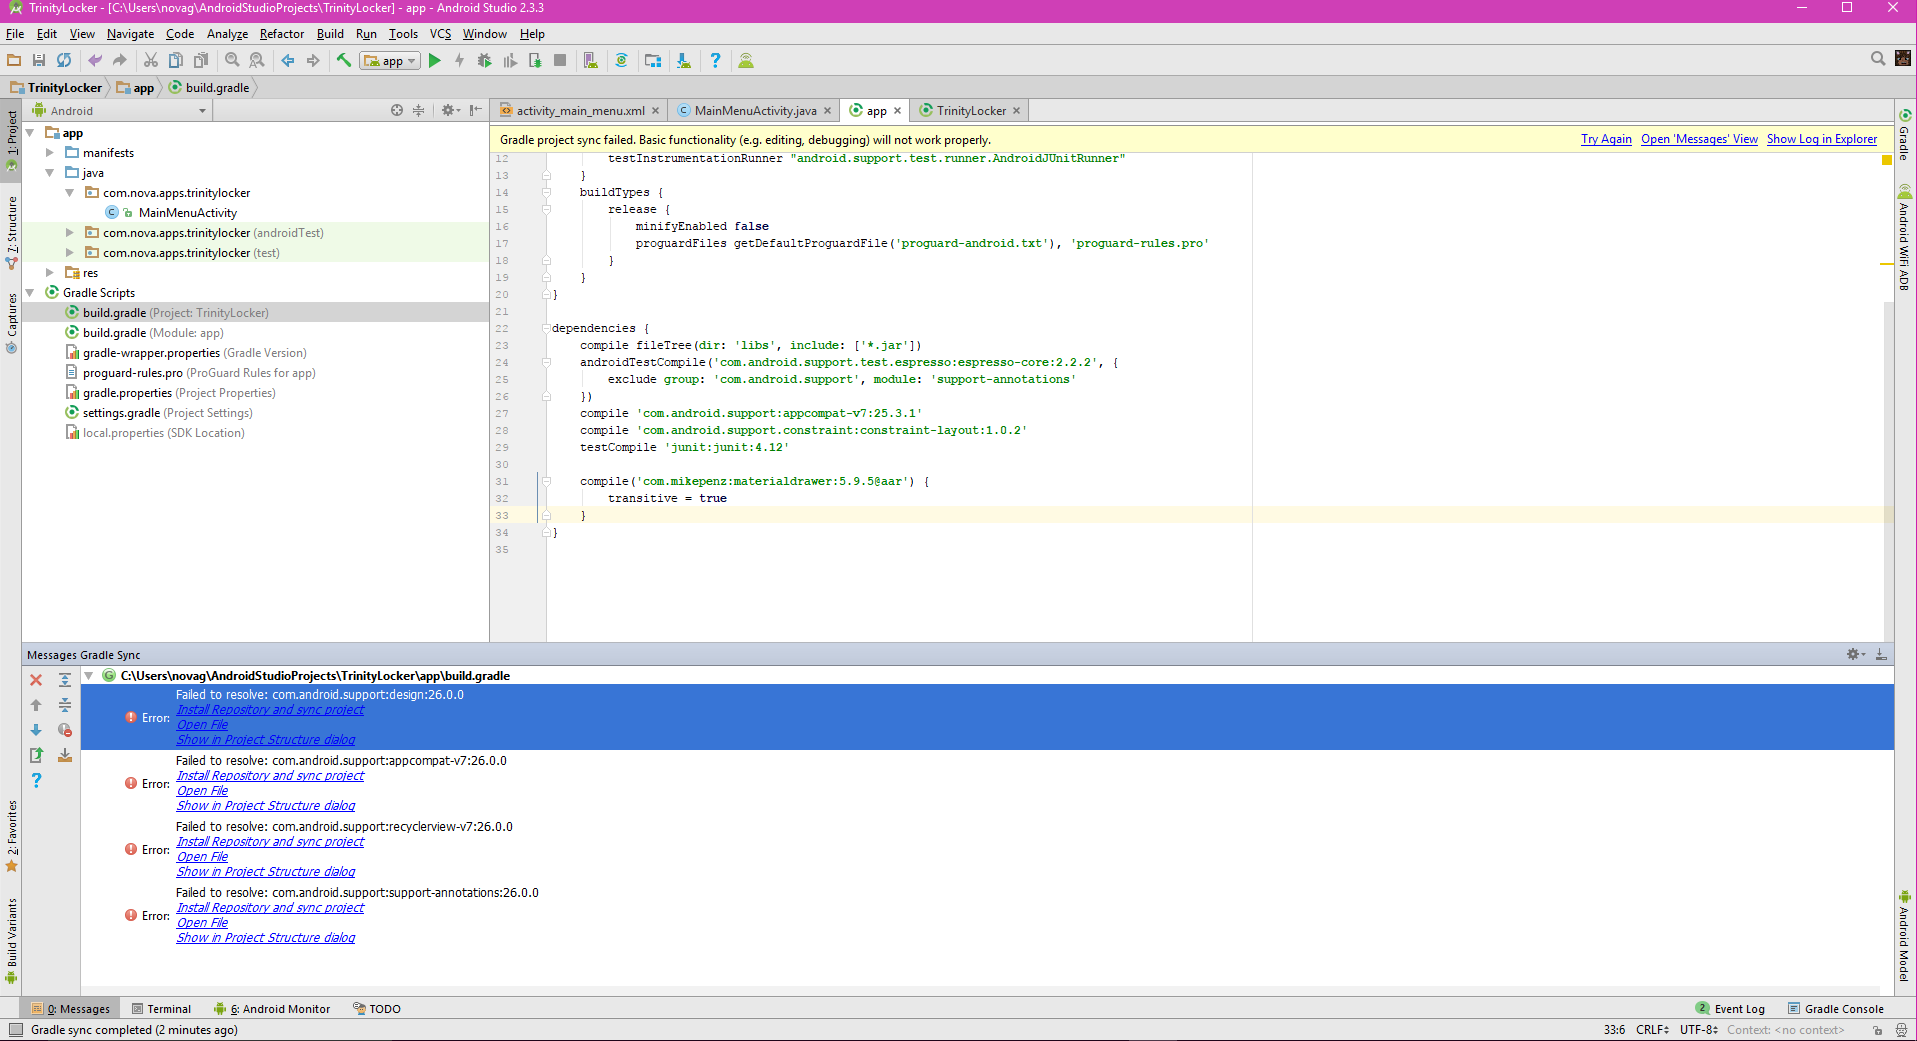Switch to the MainMenuActivity.java tab
This screenshot has width=1917, height=1041.
755,111
